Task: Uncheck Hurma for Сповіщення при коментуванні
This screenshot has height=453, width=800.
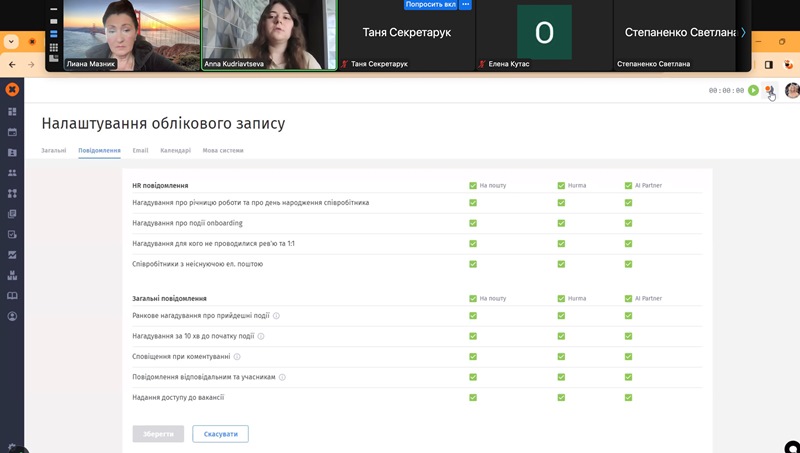Action: [x=562, y=356]
